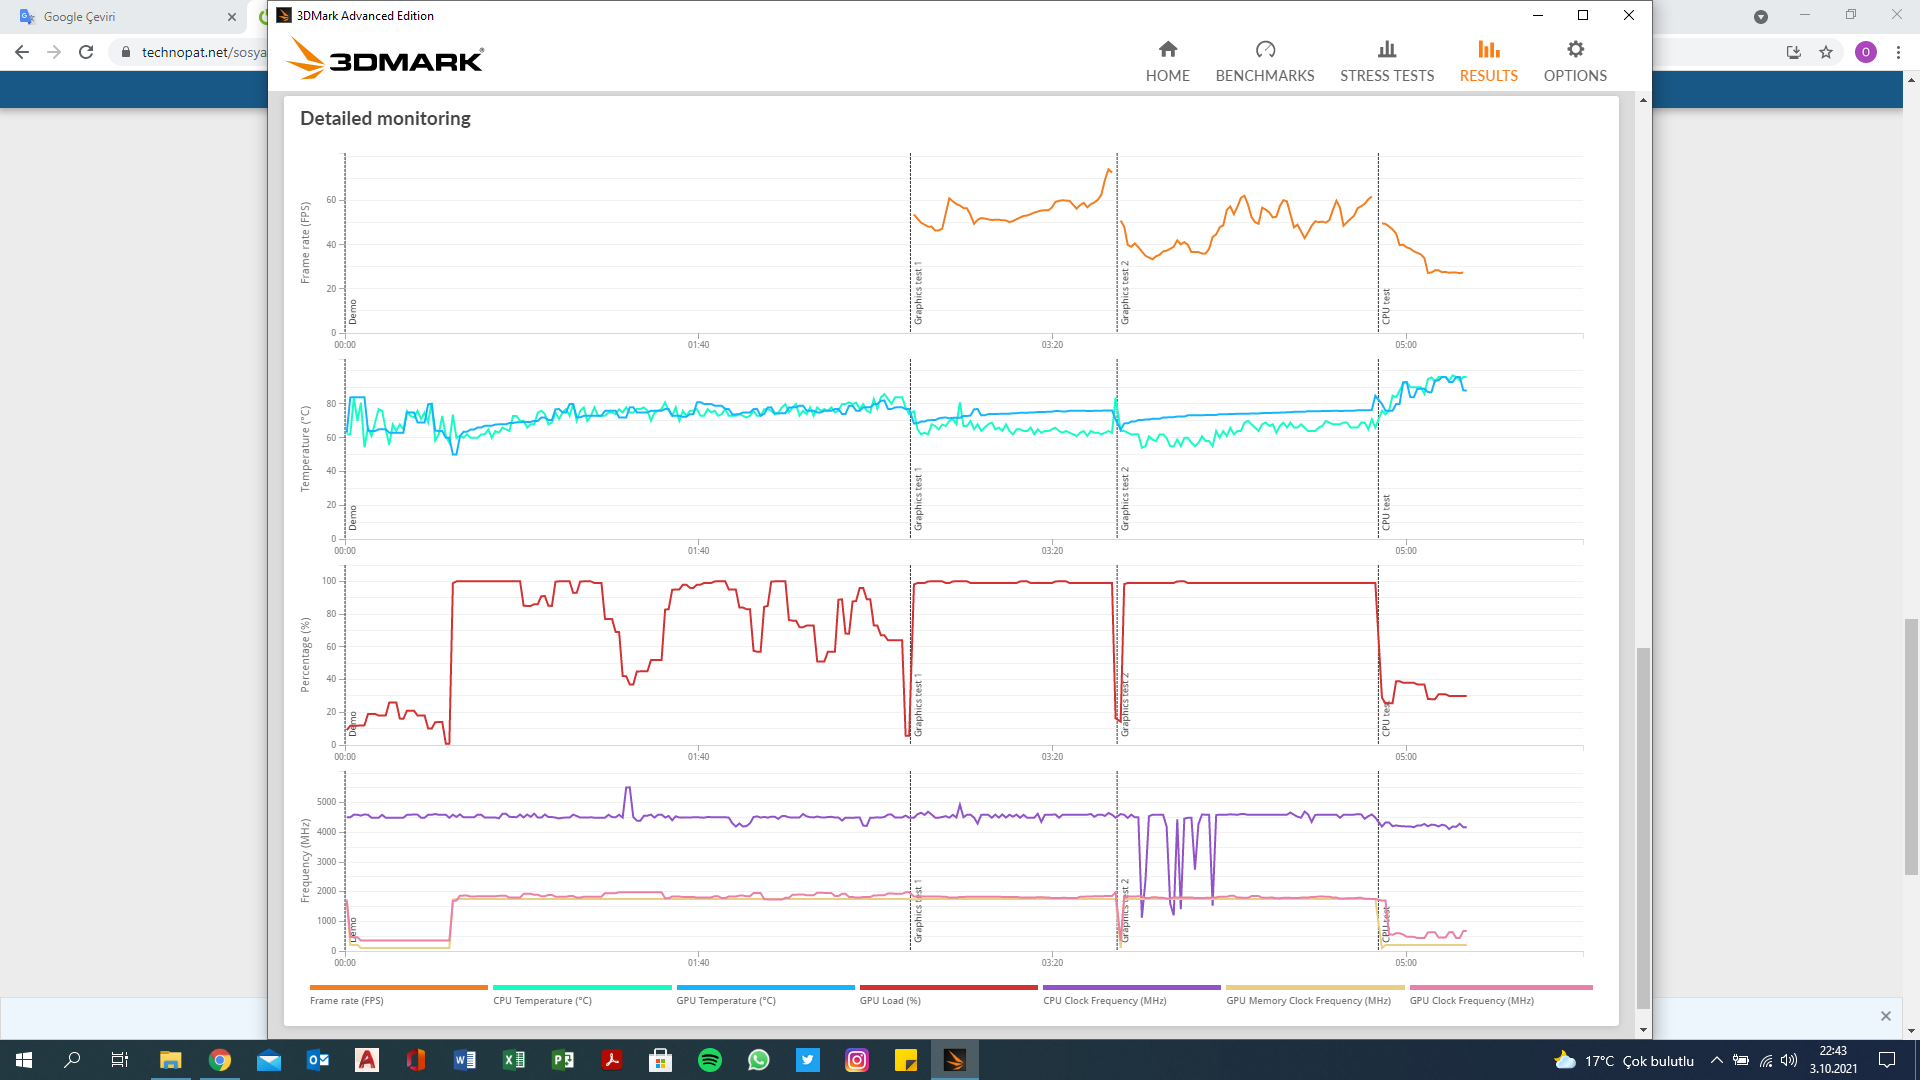This screenshot has width=1920, height=1080.
Task: Click GPU Temperature blue legend swatch
Action: (x=765, y=987)
